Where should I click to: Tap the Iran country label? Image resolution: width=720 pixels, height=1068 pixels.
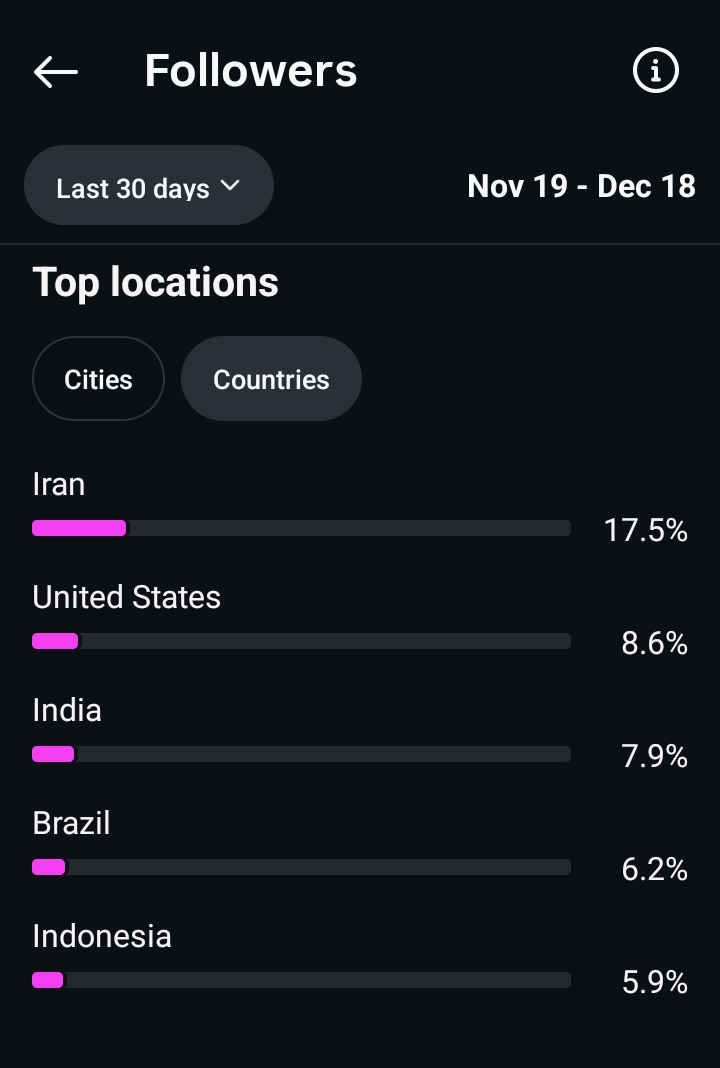pyautogui.click(x=59, y=485)
